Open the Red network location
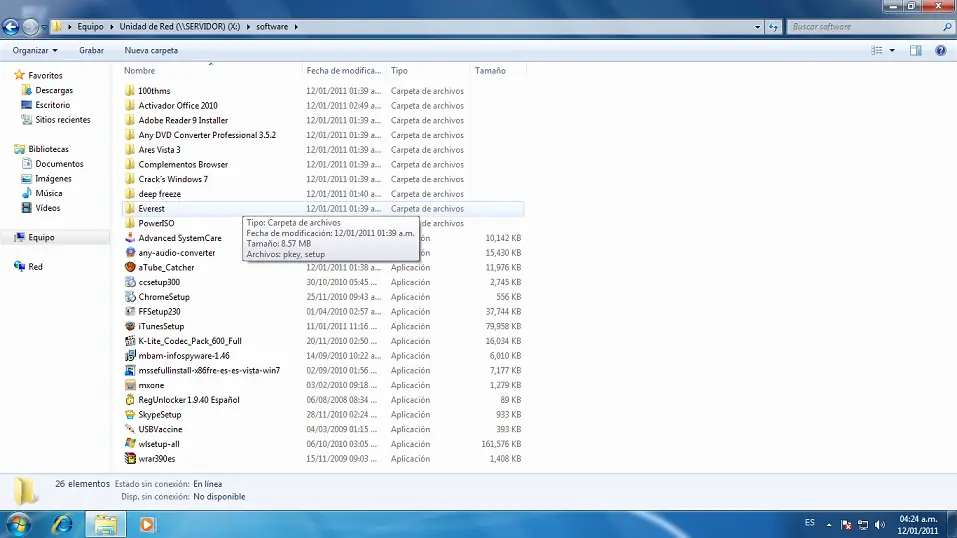The height and width of the screenshot is (538, 957). point(35,267)
